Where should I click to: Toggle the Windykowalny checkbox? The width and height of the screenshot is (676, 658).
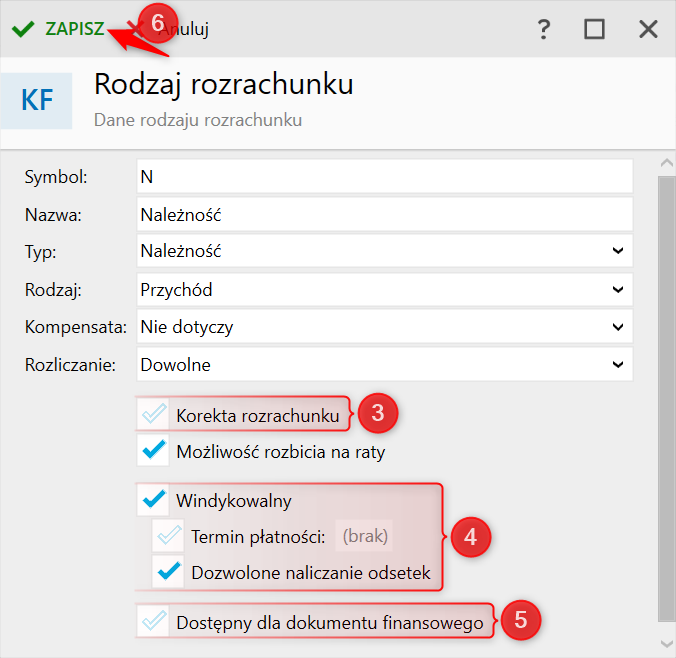click(153, 500)
